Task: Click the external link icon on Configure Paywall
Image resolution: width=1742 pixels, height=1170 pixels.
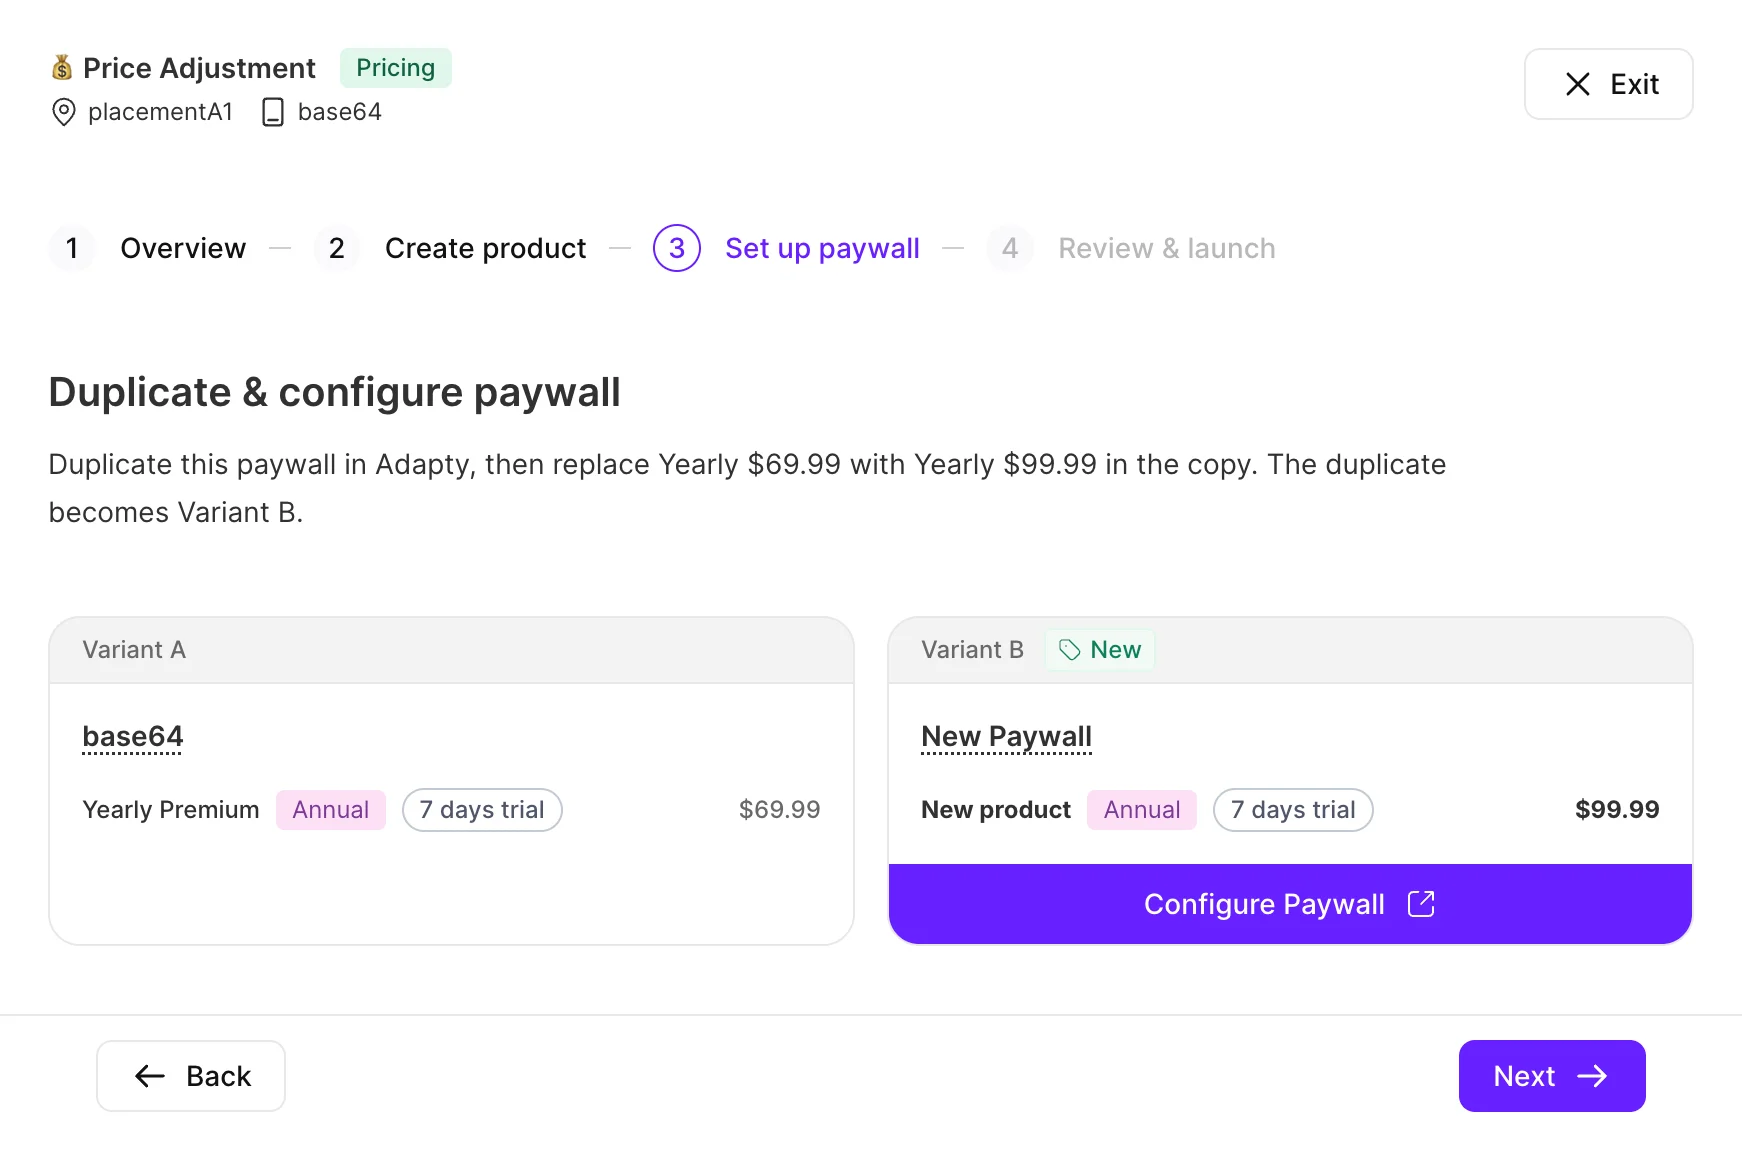Action: click(1421, 904)
